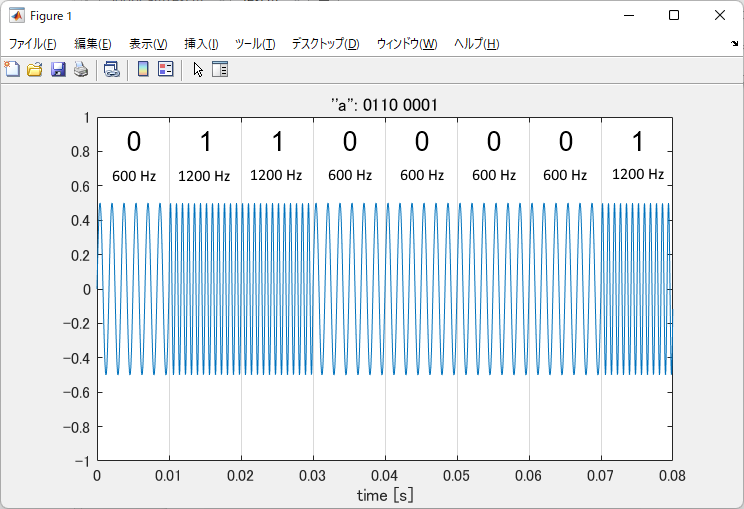744x509 pixels.
Task: Click the x-axis tick label 0.05
Action: [x=456, y=476]
